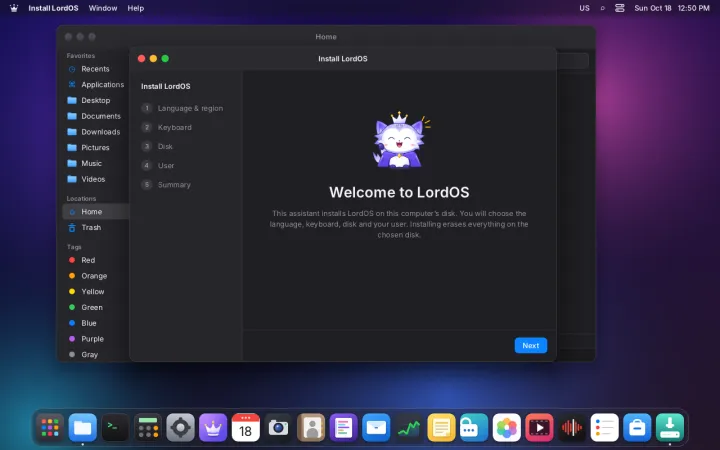Image resolution: width=720 pixels, height=450 pixels.
Task: Open the blue app store bag icon
Action: click(x=637, y=428)
